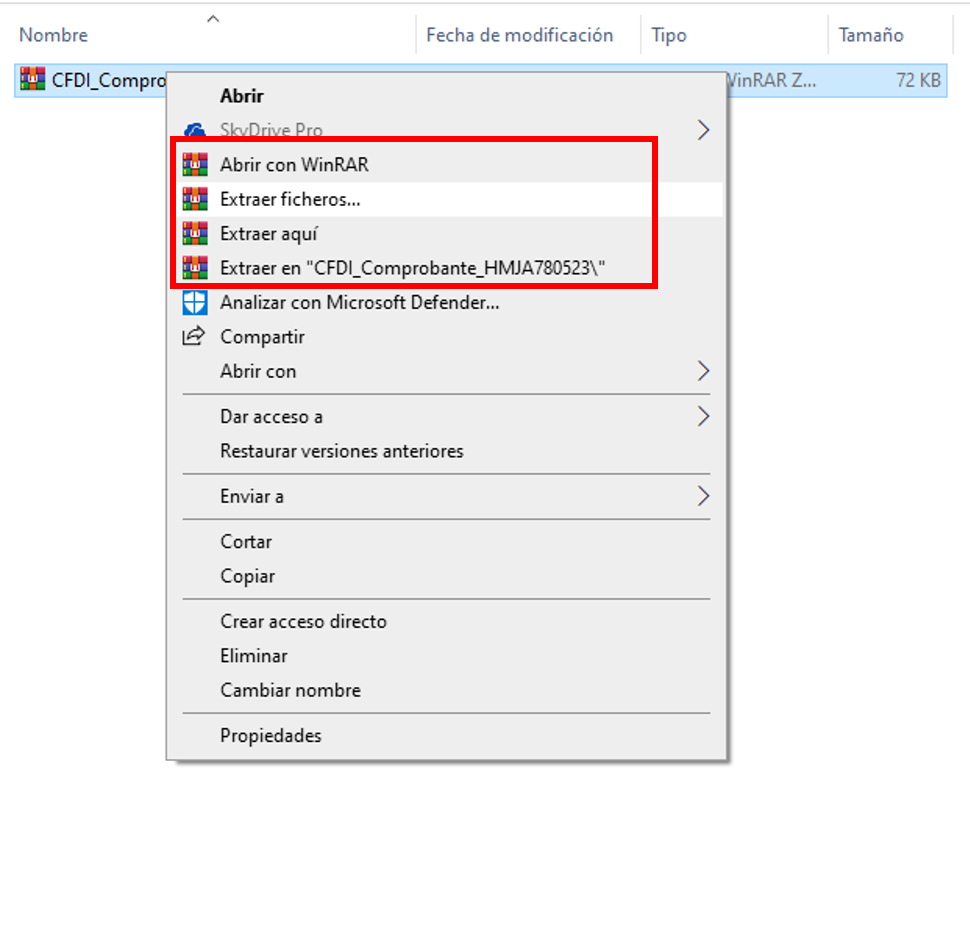Viewport: 970px width, 925px height.
Task: Choose Abrir at top of context menu
Action: (x=242, y=96)
